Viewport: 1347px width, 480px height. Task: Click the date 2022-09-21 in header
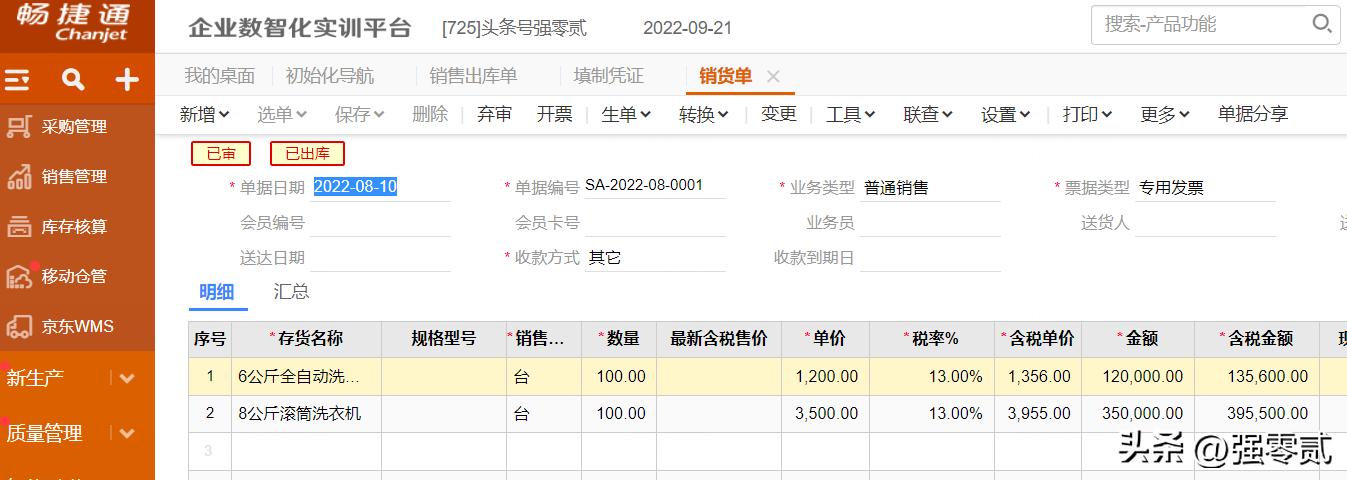pyautogui.click(x=687, y=28)
